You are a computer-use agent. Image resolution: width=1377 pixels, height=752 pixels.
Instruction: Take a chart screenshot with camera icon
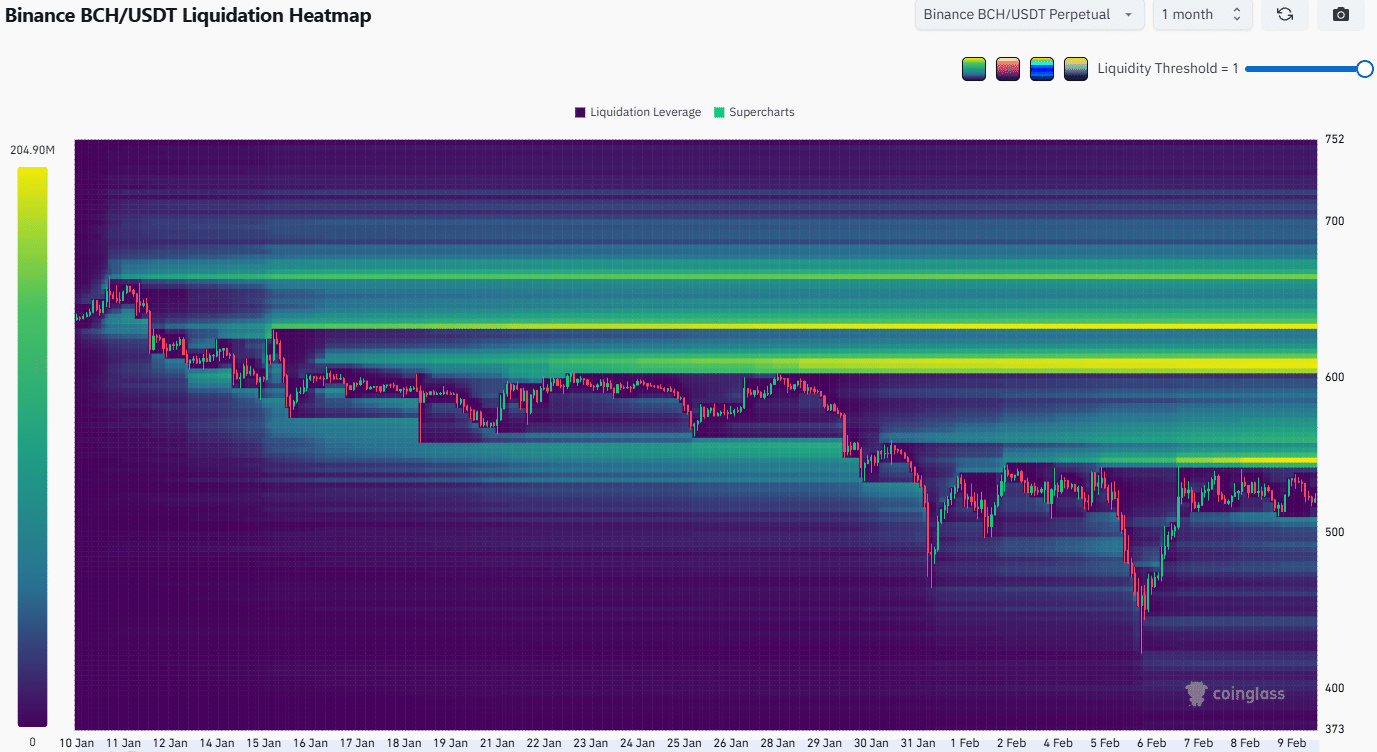pyautogui.click(x=1341, y=15)
